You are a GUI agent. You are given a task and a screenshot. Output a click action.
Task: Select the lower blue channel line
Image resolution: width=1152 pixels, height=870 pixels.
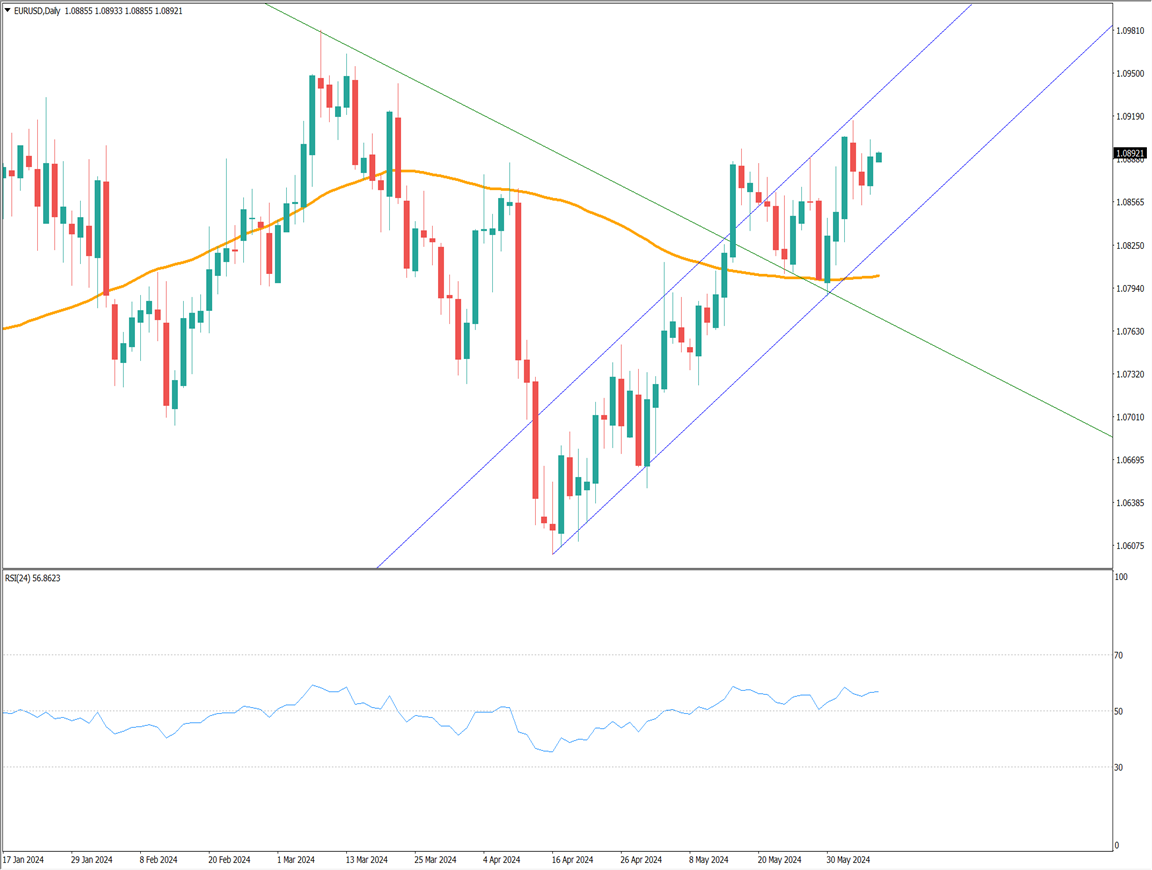click(x=1000, y=120)
